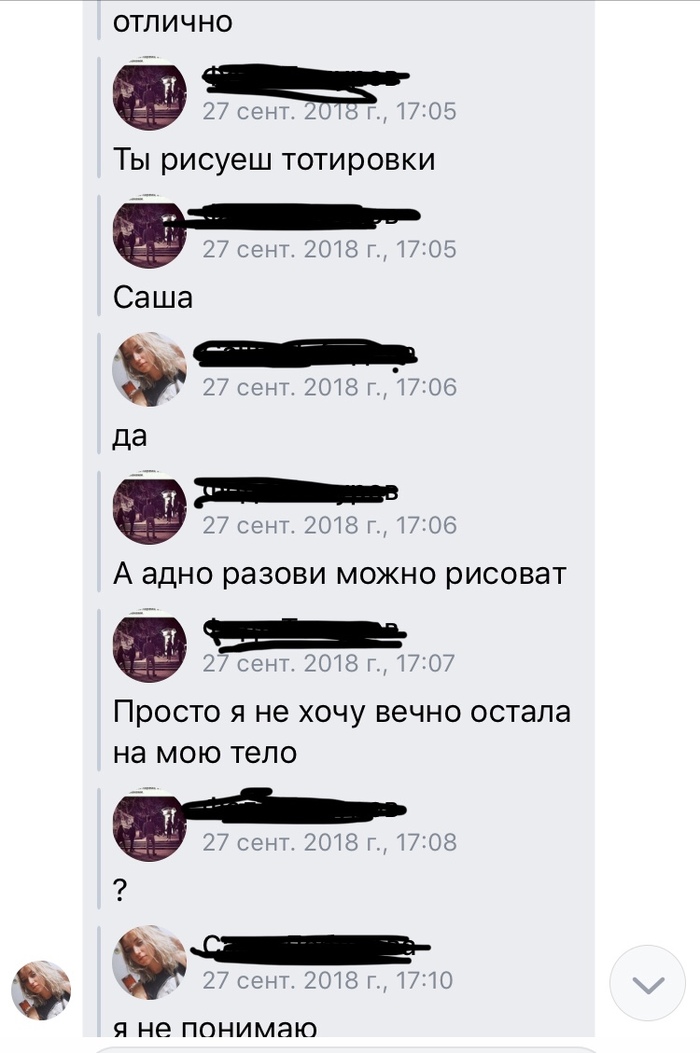Open avatar beside the '?' message
The height and width of the screenshot is (1053, 700).
click(x=149, y=825)
